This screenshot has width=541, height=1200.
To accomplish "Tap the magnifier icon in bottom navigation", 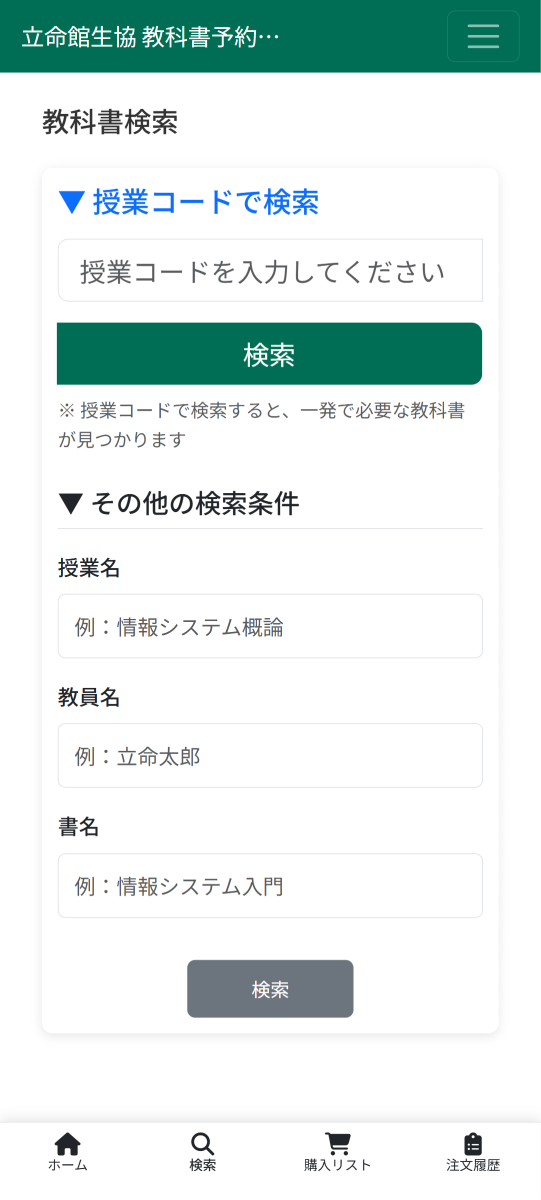I will point(203,1144).
